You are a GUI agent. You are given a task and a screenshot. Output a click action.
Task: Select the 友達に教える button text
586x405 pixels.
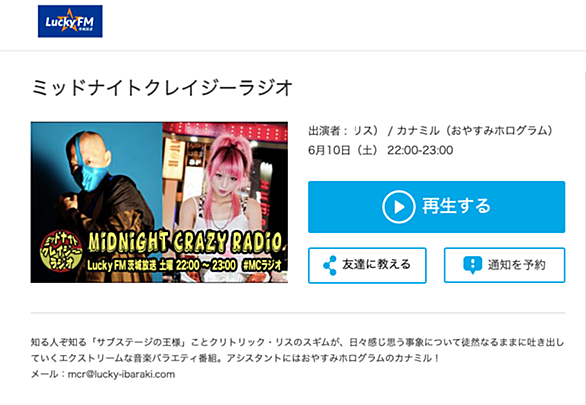(376, 265)
